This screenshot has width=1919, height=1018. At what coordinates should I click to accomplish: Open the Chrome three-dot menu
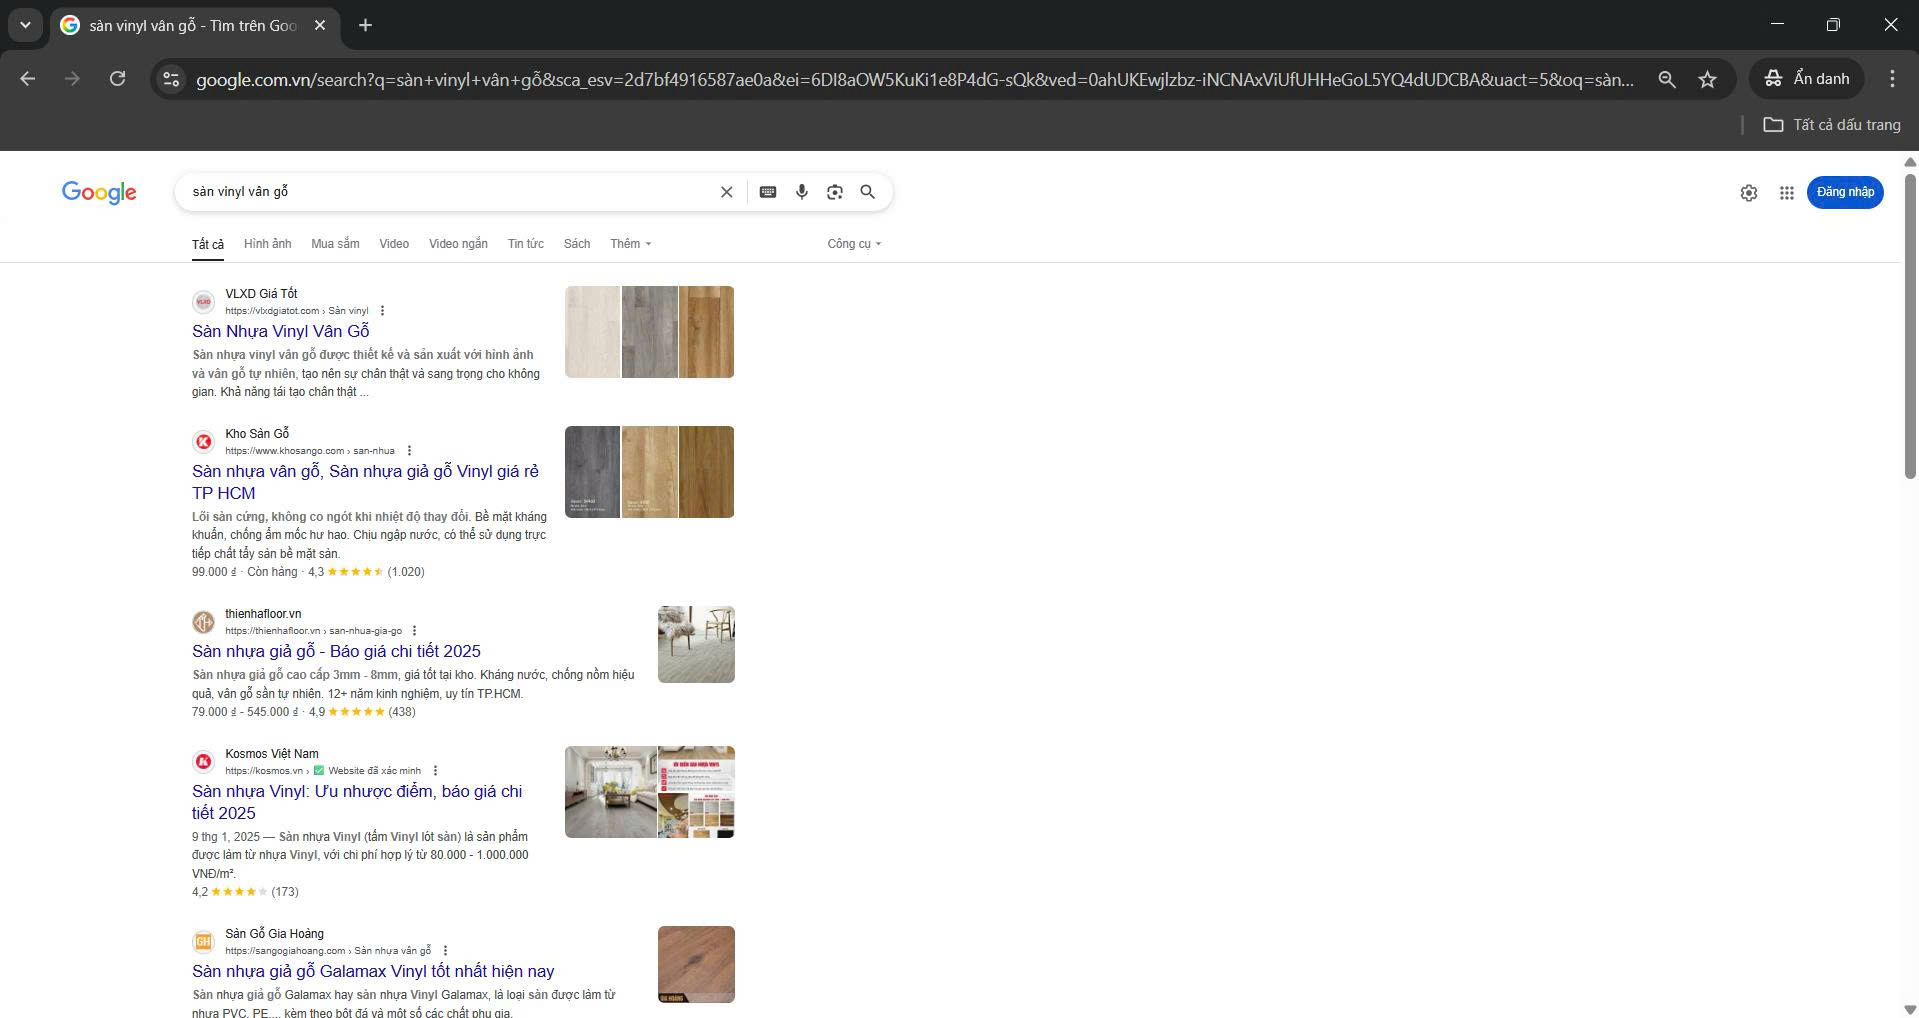coord(1892,79)
